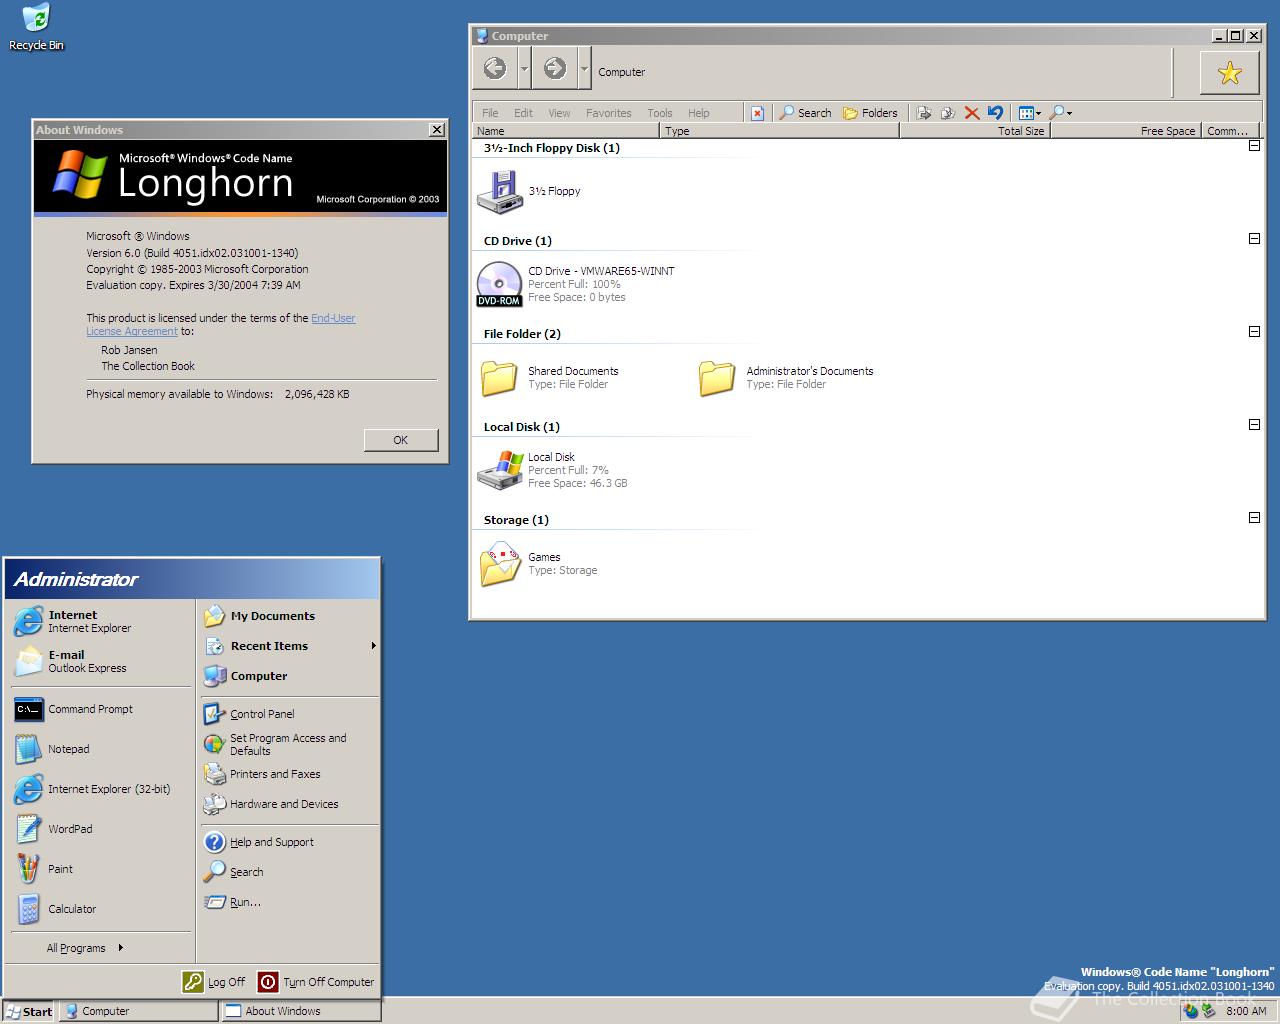The image size is (1280, 1024).
Task: Open Control Panel from Start menu
Action: (290, 714)
